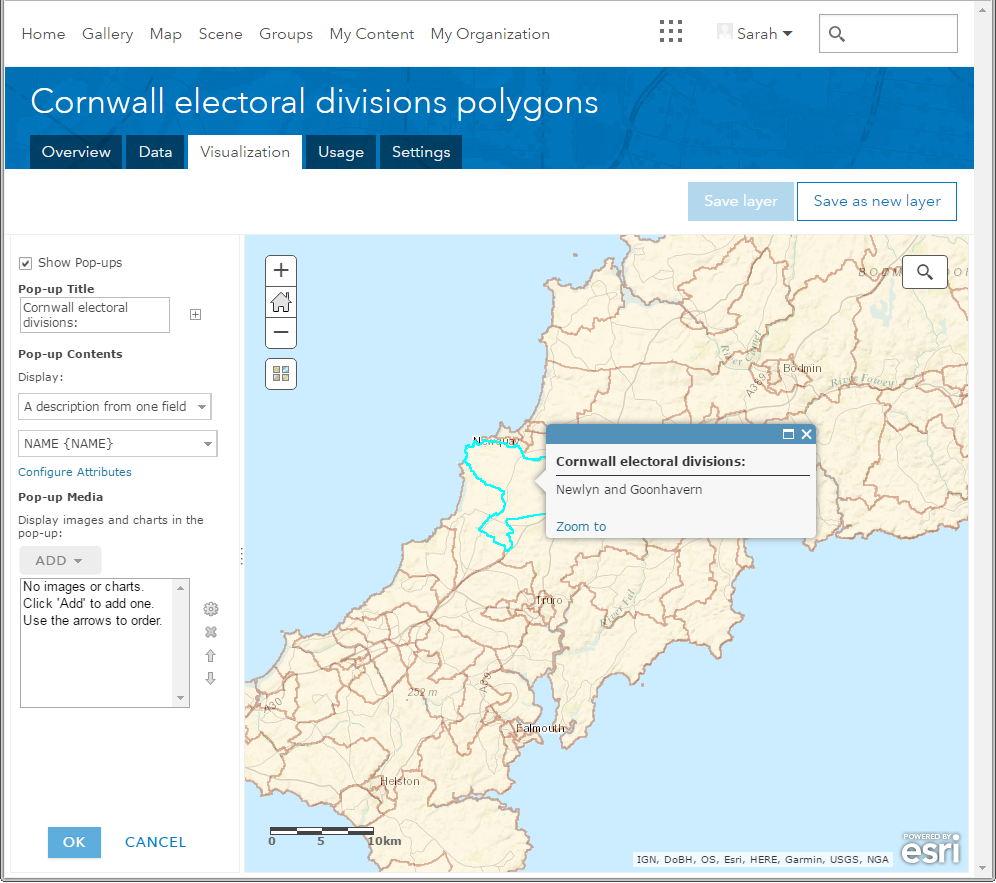Zoom in on the map

point(281,271)
